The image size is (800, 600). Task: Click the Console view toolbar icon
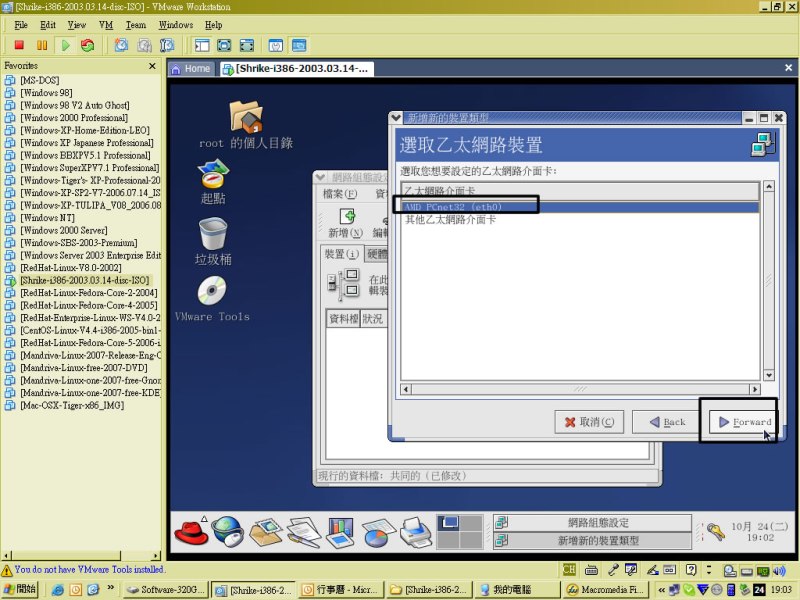pyautogui.click(x=299, y=45)
